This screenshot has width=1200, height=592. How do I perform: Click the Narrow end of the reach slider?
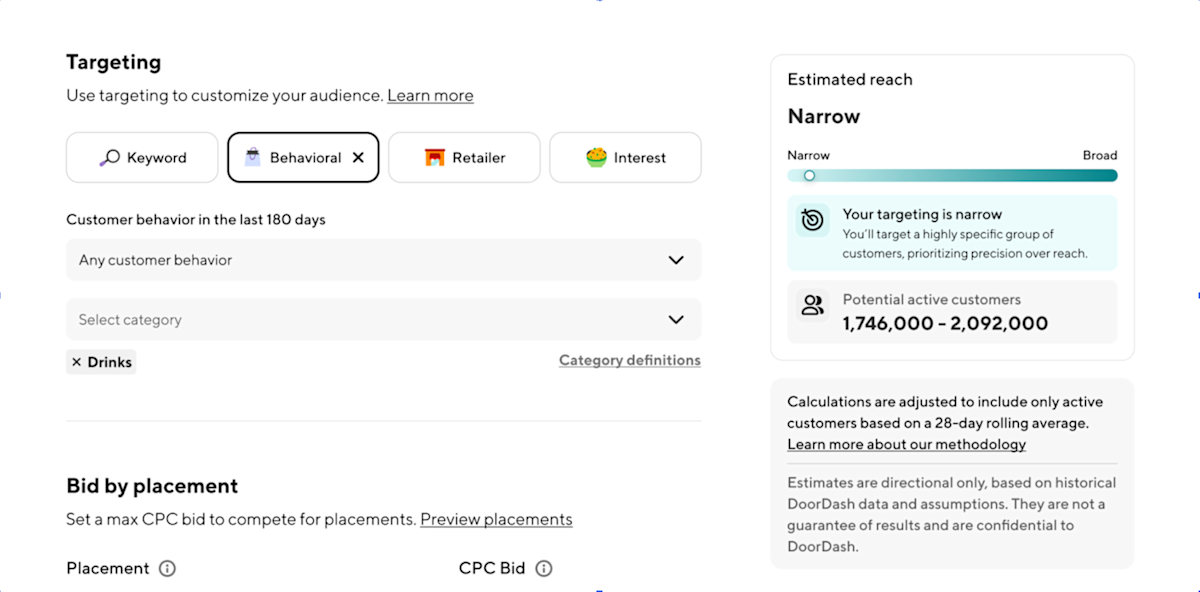point(809,174)
